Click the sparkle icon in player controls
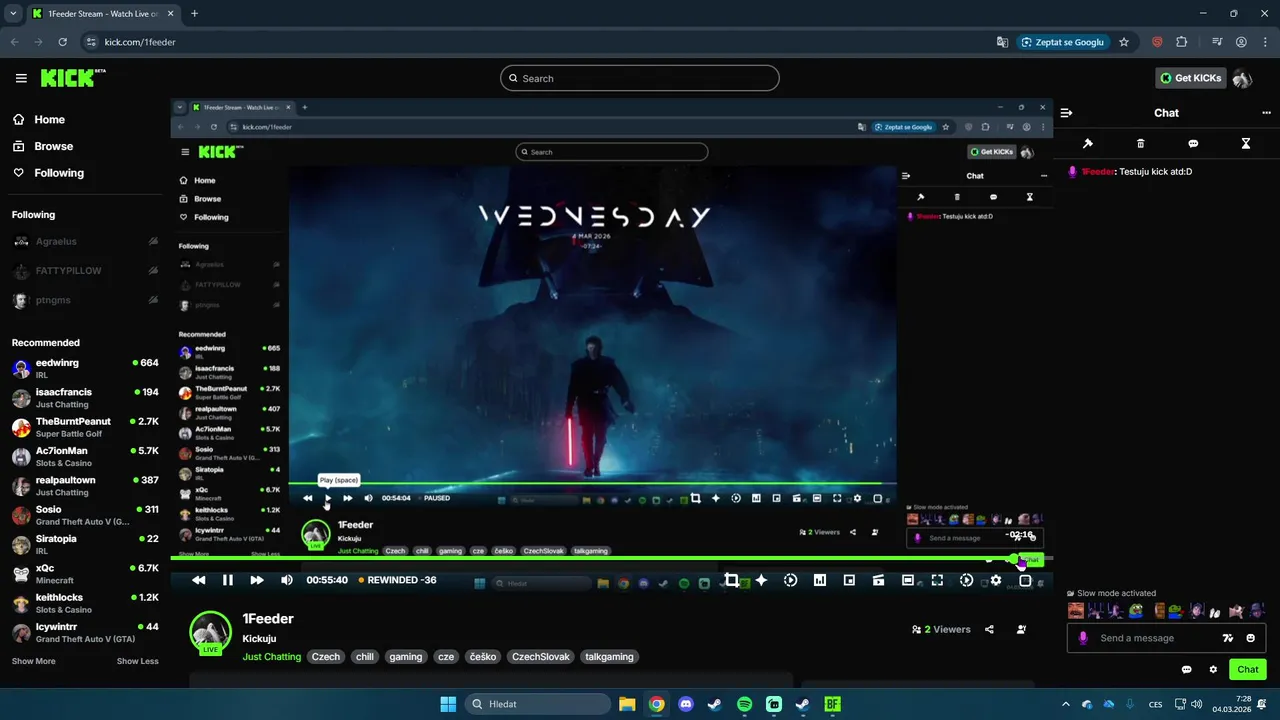Viewport: 1280px width, 720px height. pyautogui.click(x=761, y=580)
